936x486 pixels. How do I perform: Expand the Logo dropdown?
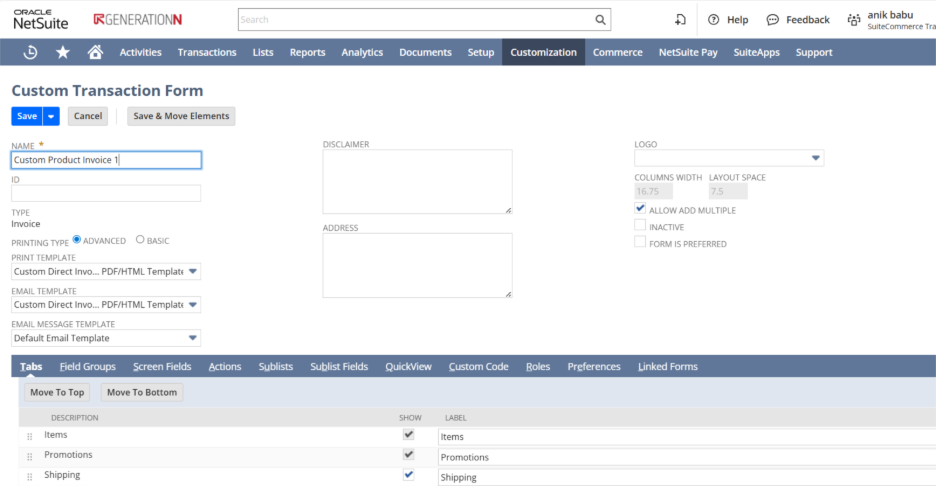coord(816,158)
